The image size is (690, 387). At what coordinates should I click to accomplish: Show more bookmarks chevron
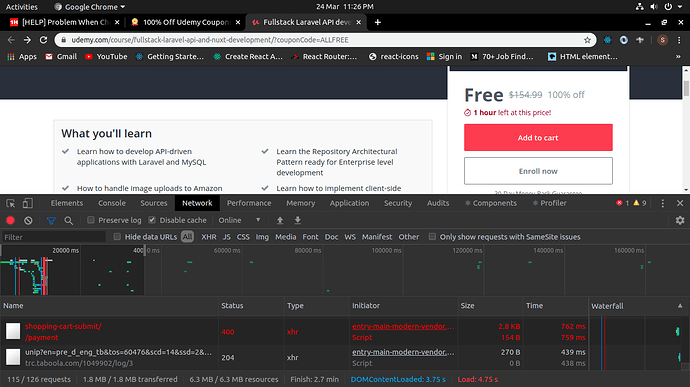point(678,57)
